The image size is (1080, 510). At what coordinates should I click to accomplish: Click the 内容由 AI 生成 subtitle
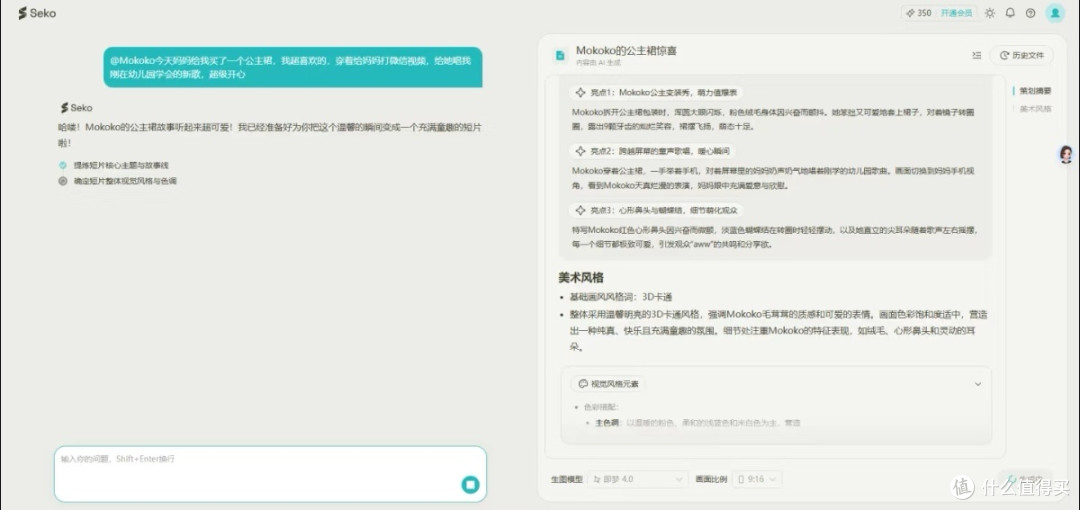(x=598, y=63)
